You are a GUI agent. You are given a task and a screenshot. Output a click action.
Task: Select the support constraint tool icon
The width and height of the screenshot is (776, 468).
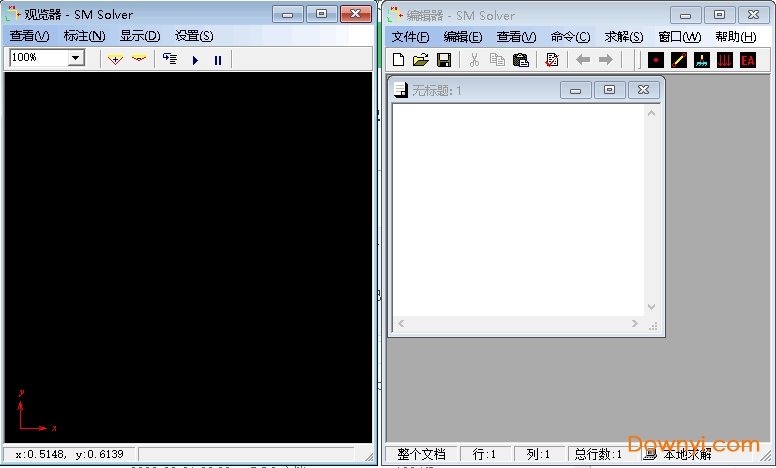[x=702, y=60]
